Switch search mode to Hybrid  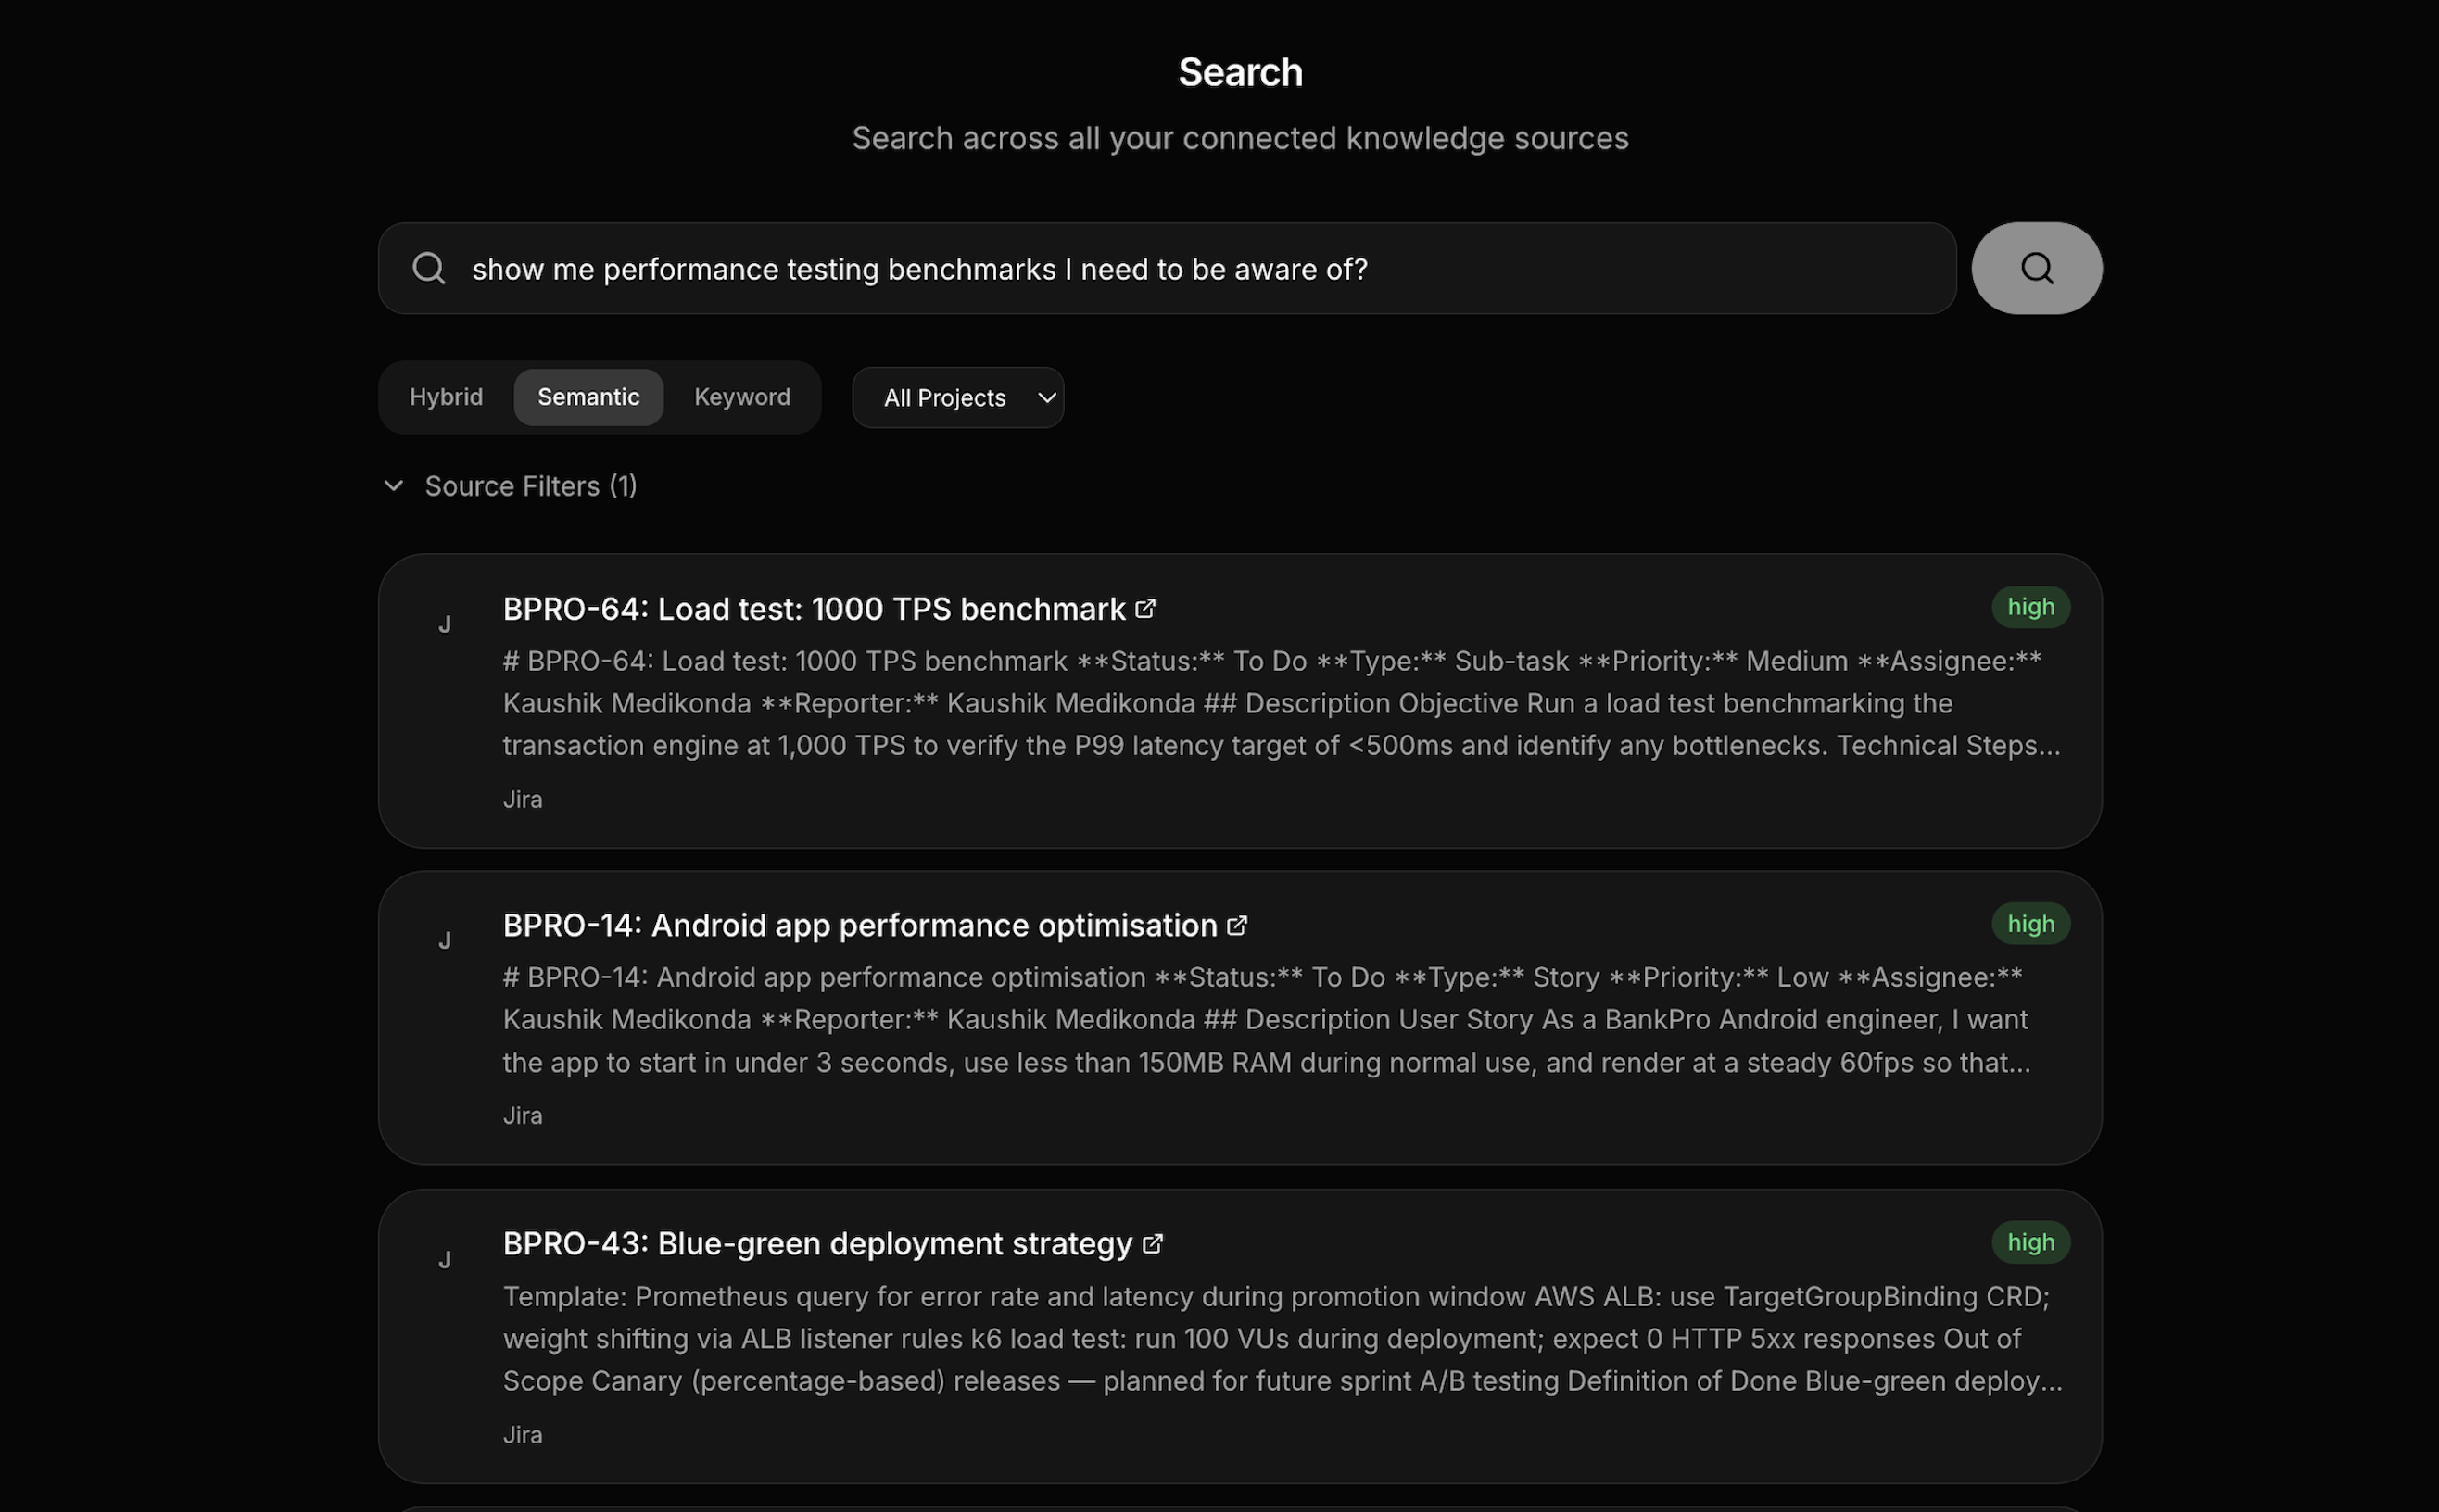click(x=446, y=397)
